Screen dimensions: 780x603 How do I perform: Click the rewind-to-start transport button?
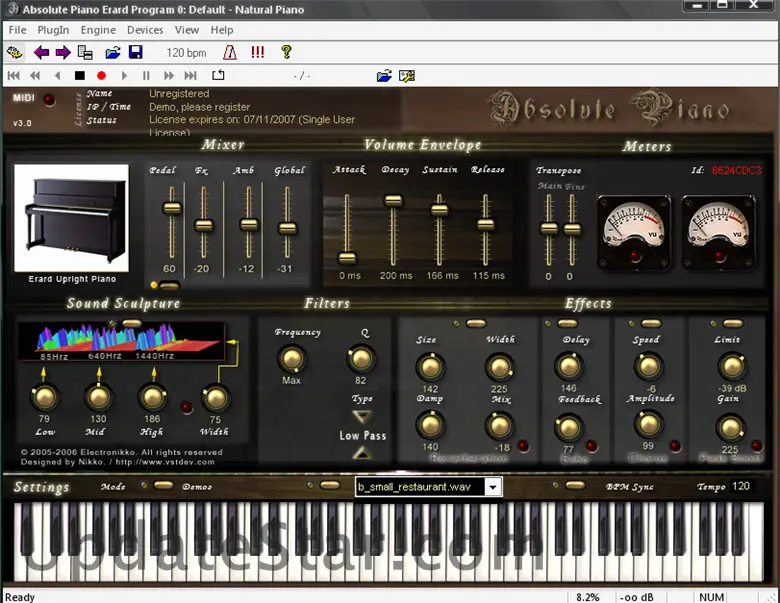coord(14,76)
